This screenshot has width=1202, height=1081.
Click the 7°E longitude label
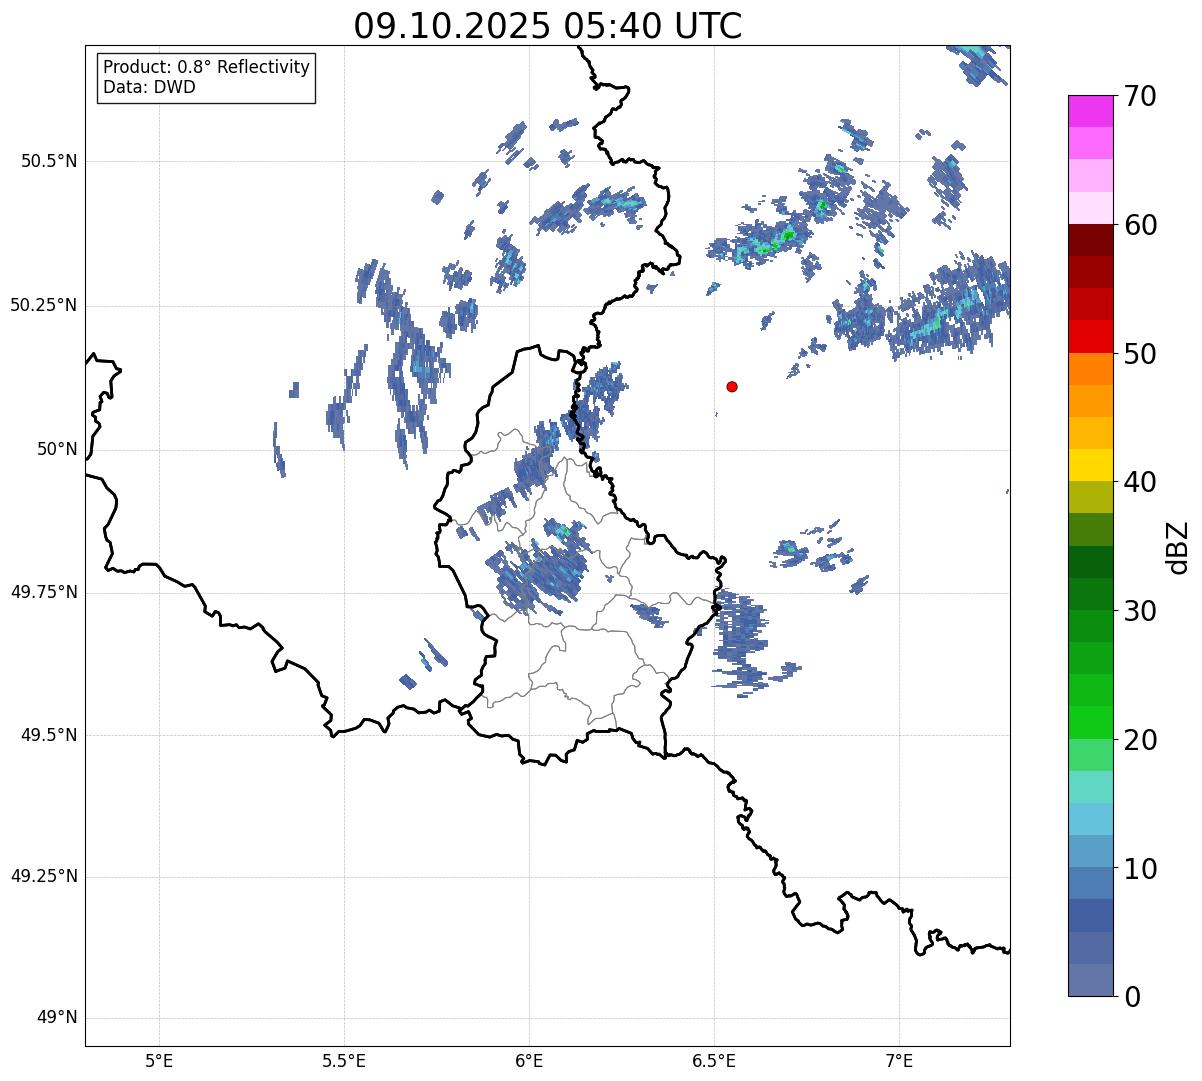900,1060
